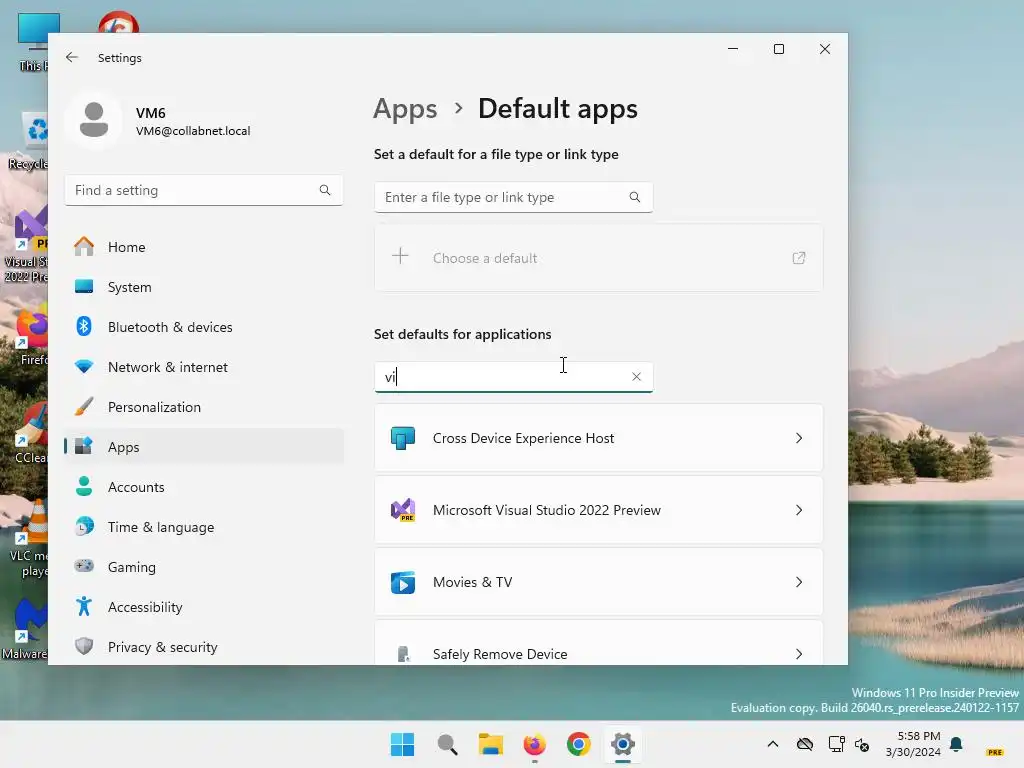Open Personalization settings
1024x768 pixels.
tap(204, 407)
